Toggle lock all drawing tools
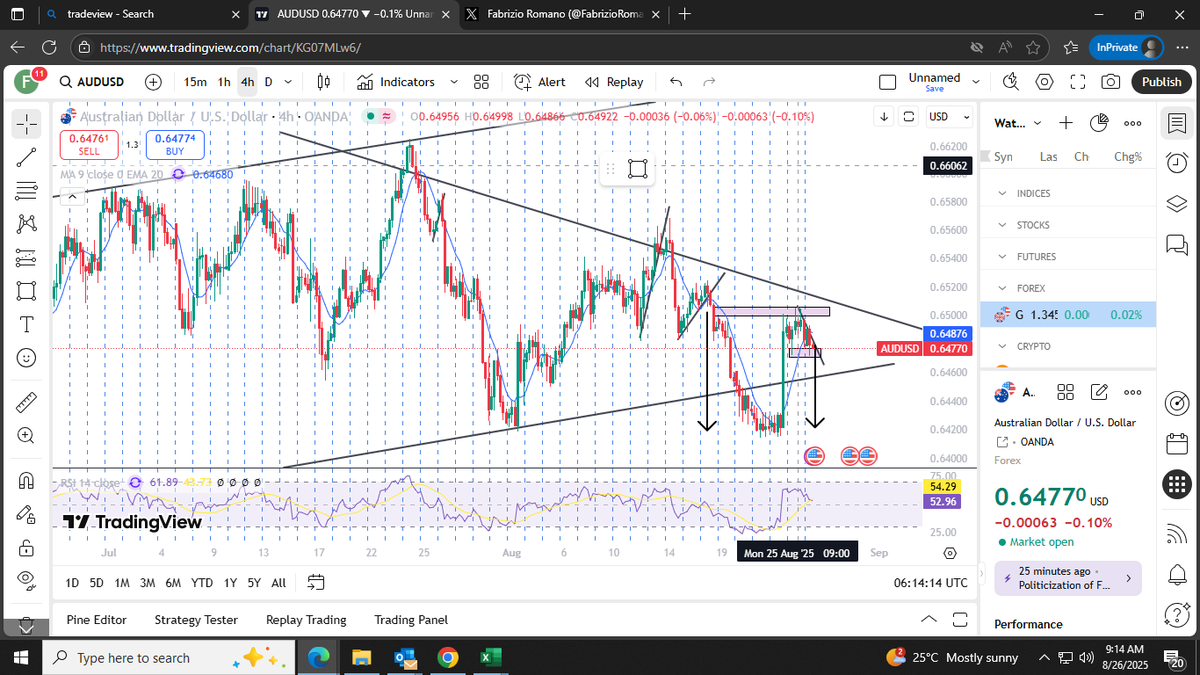The width and height of the screenshot is (1200, 675). click(27, 547)
